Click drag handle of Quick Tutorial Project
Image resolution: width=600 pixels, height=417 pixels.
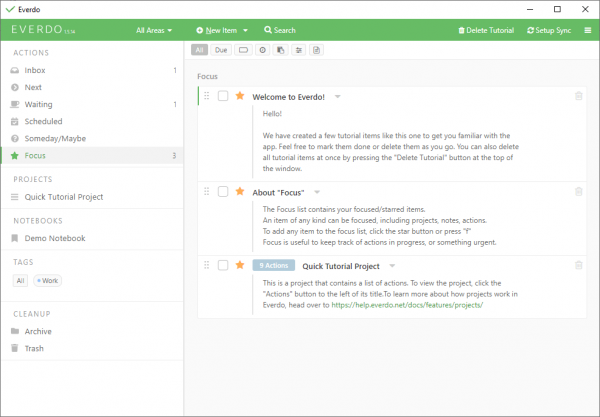pyautogui.click(x=207, y=265)
